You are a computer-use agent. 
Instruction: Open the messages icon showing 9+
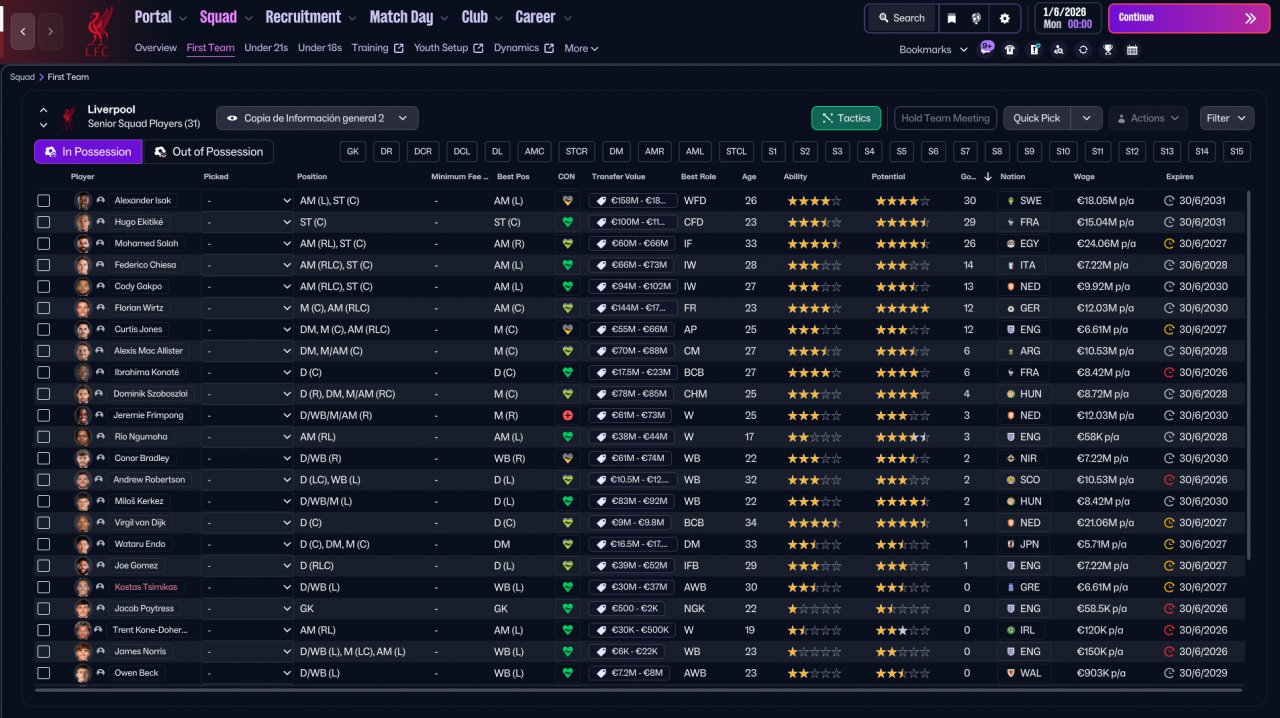tap(986, 48)
